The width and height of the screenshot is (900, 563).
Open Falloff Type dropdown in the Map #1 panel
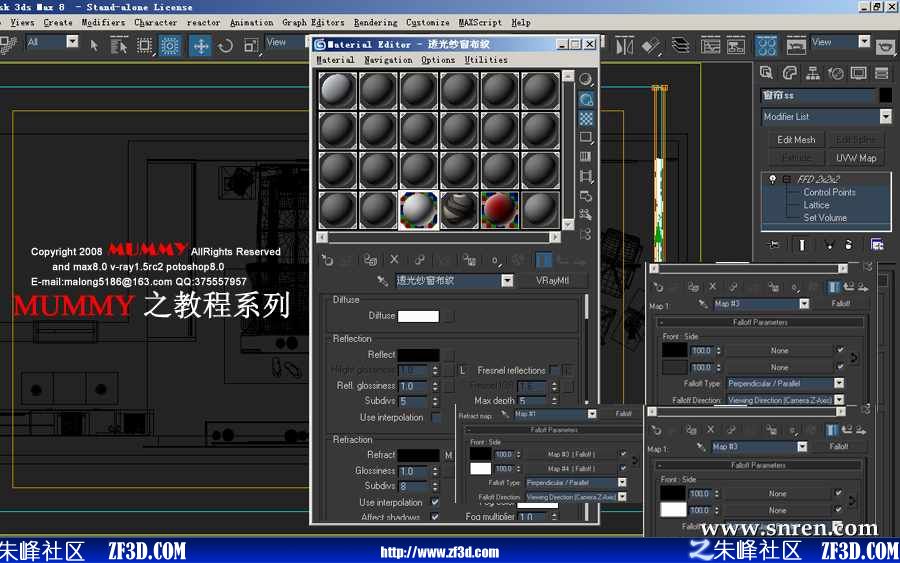pos(622,483)
